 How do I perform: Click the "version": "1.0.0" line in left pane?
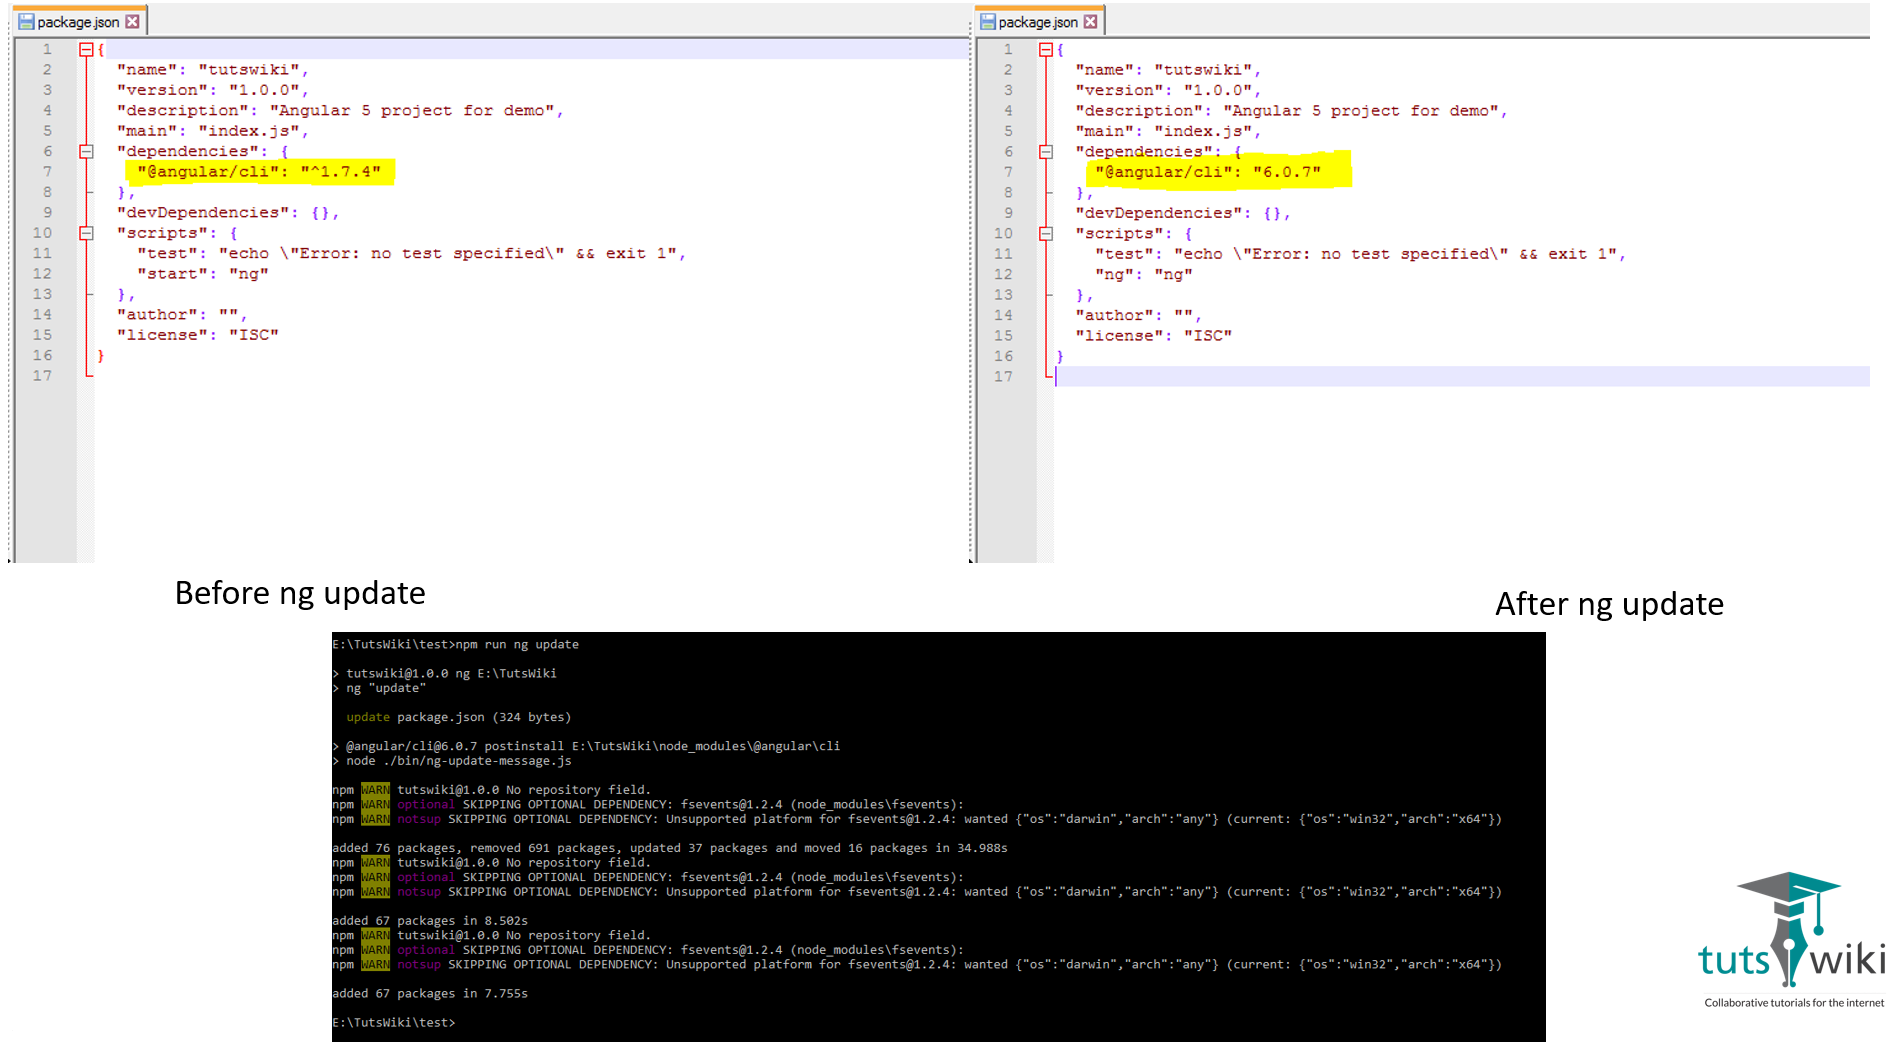click(213, 90)
